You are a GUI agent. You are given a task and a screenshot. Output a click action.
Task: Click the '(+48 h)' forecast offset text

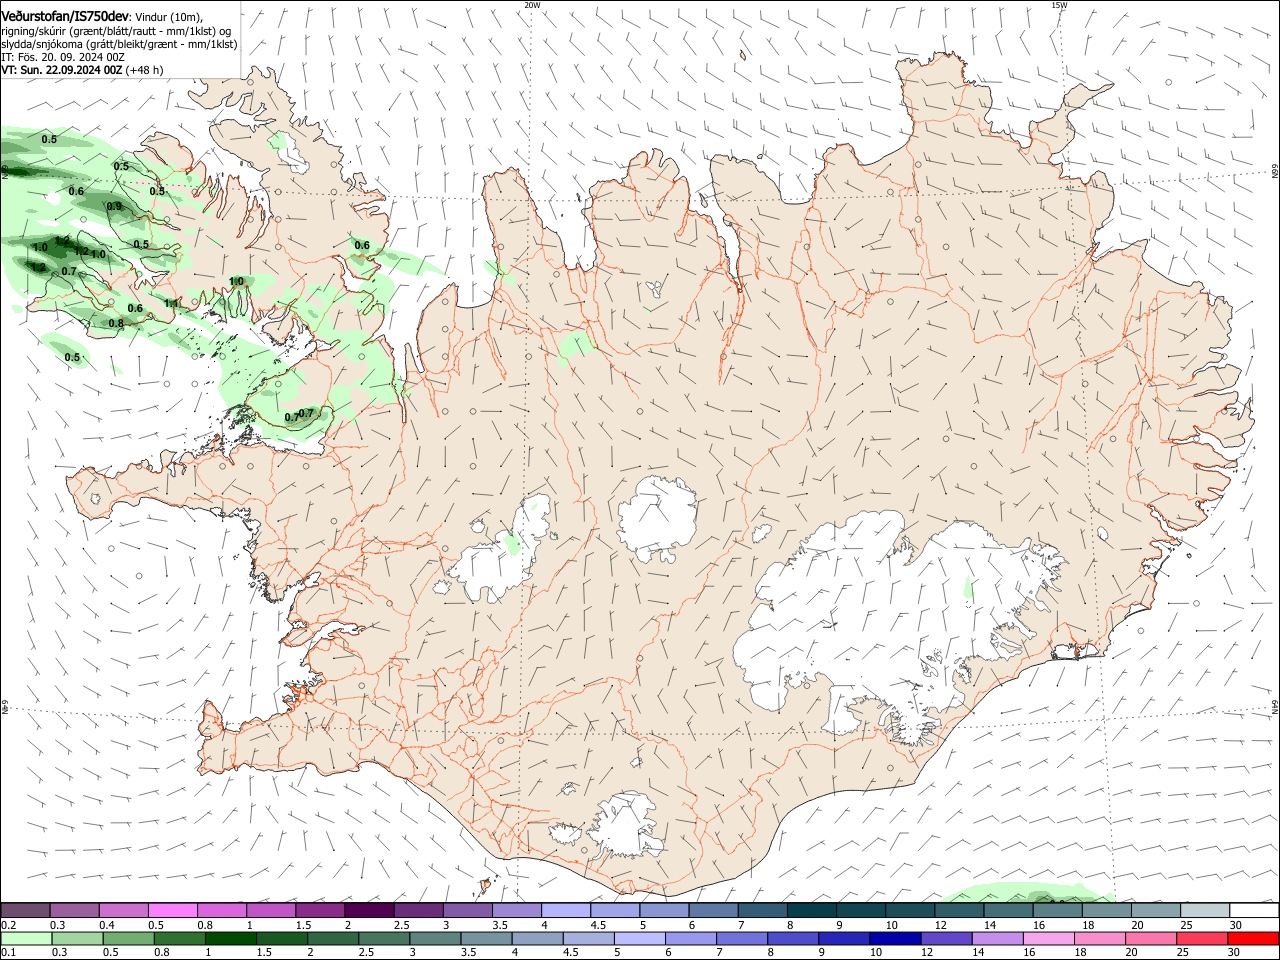click(145, 70)
